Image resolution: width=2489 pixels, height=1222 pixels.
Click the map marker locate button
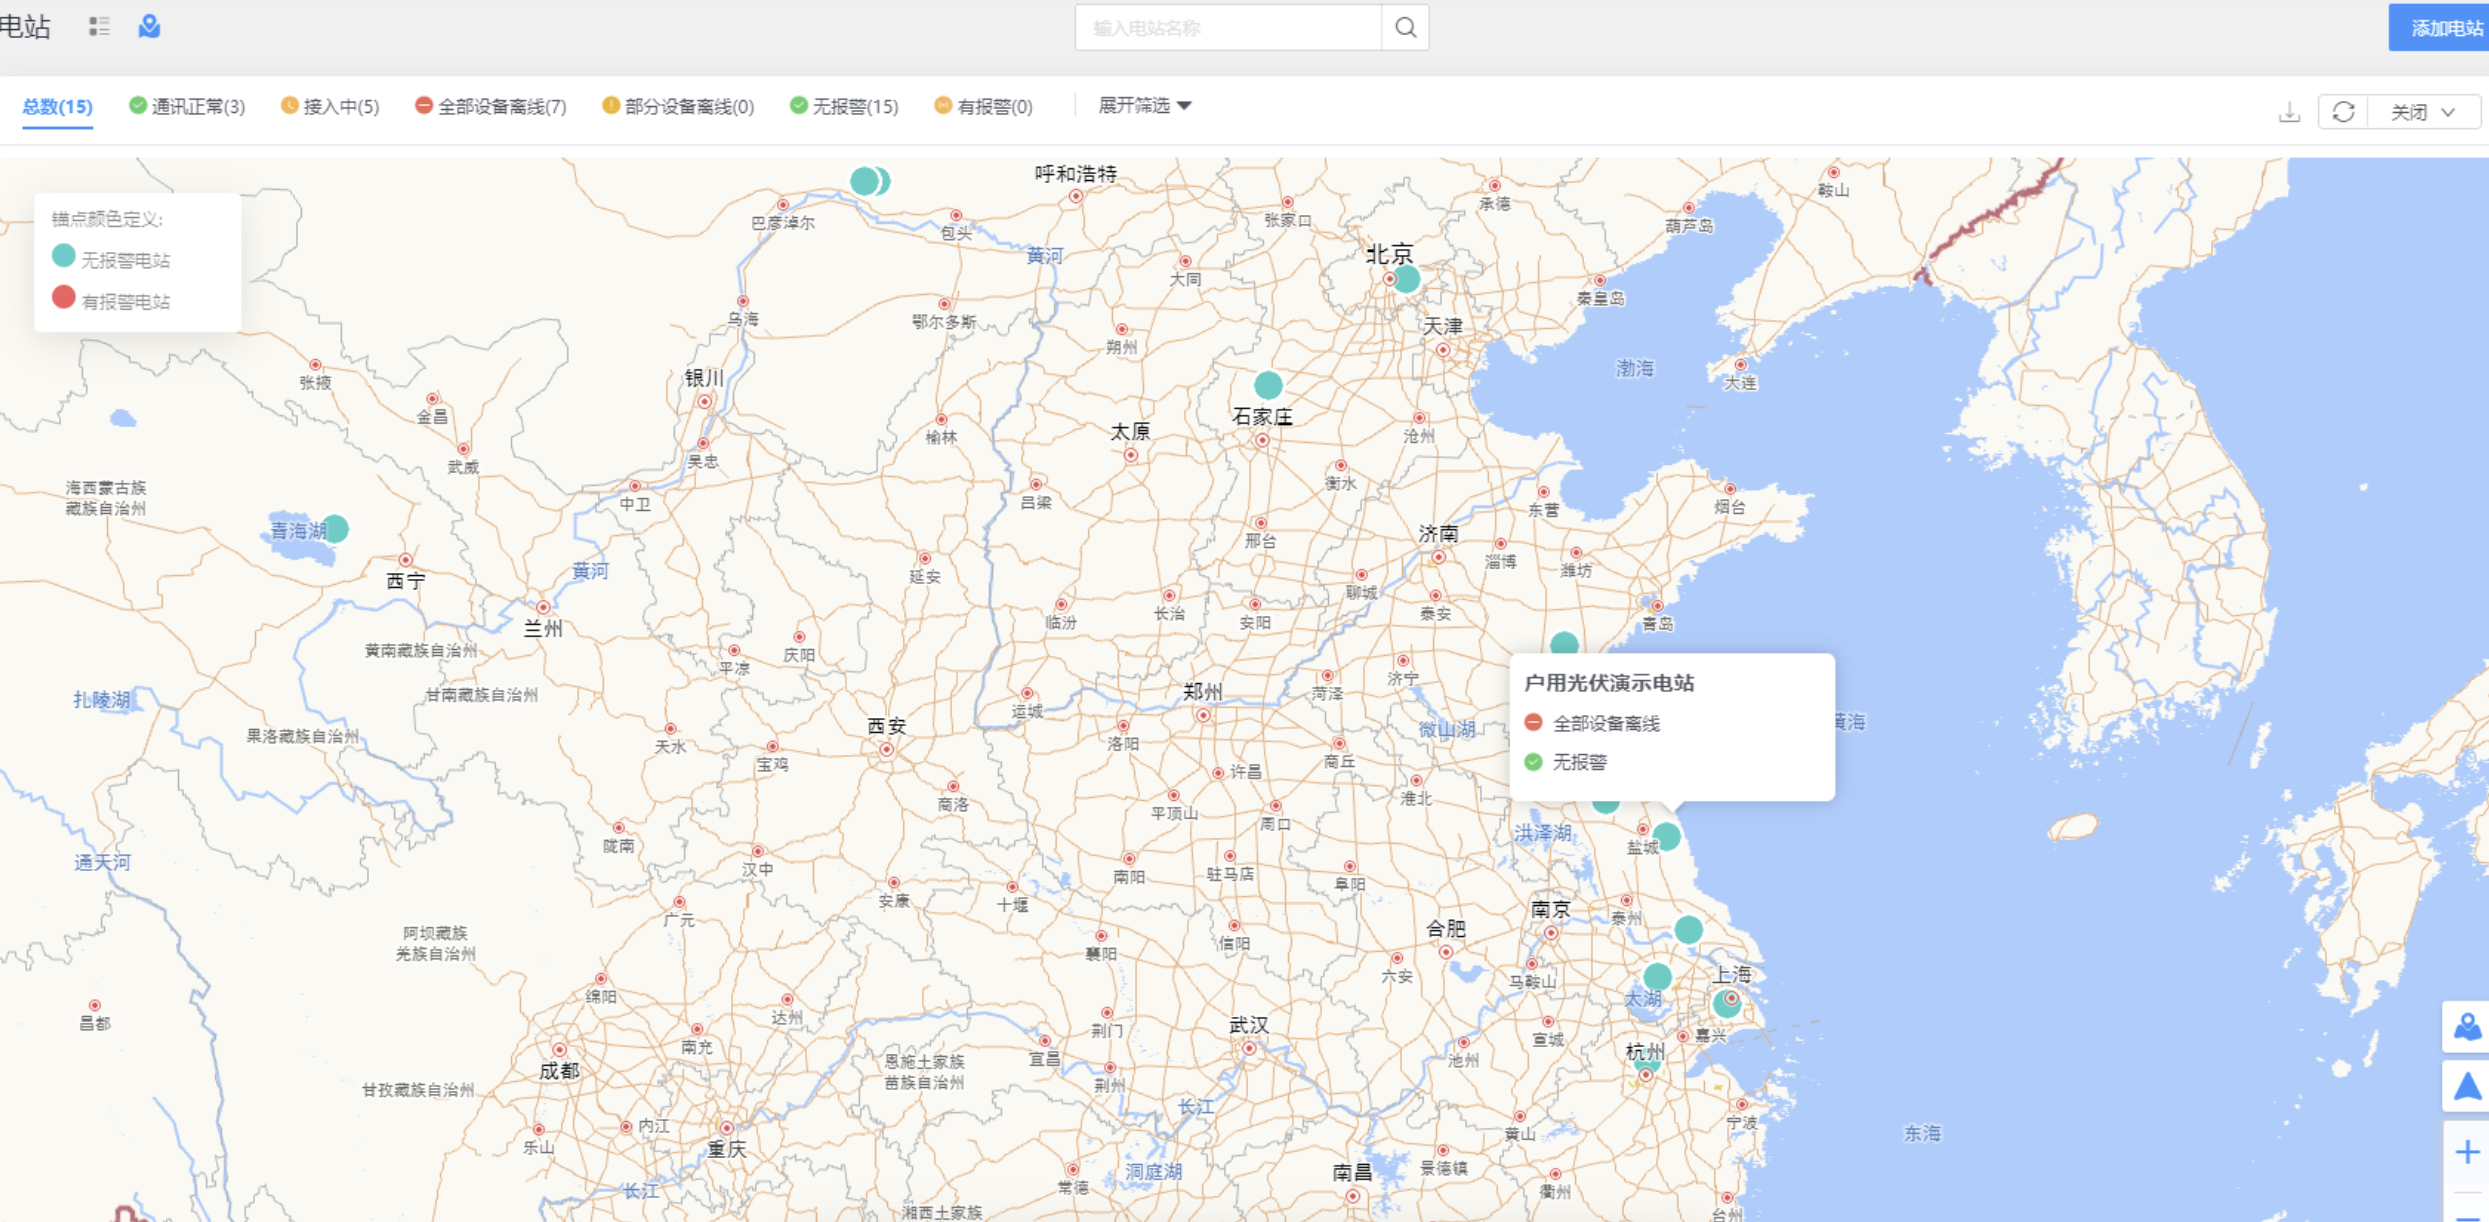pos(2466,1027)
